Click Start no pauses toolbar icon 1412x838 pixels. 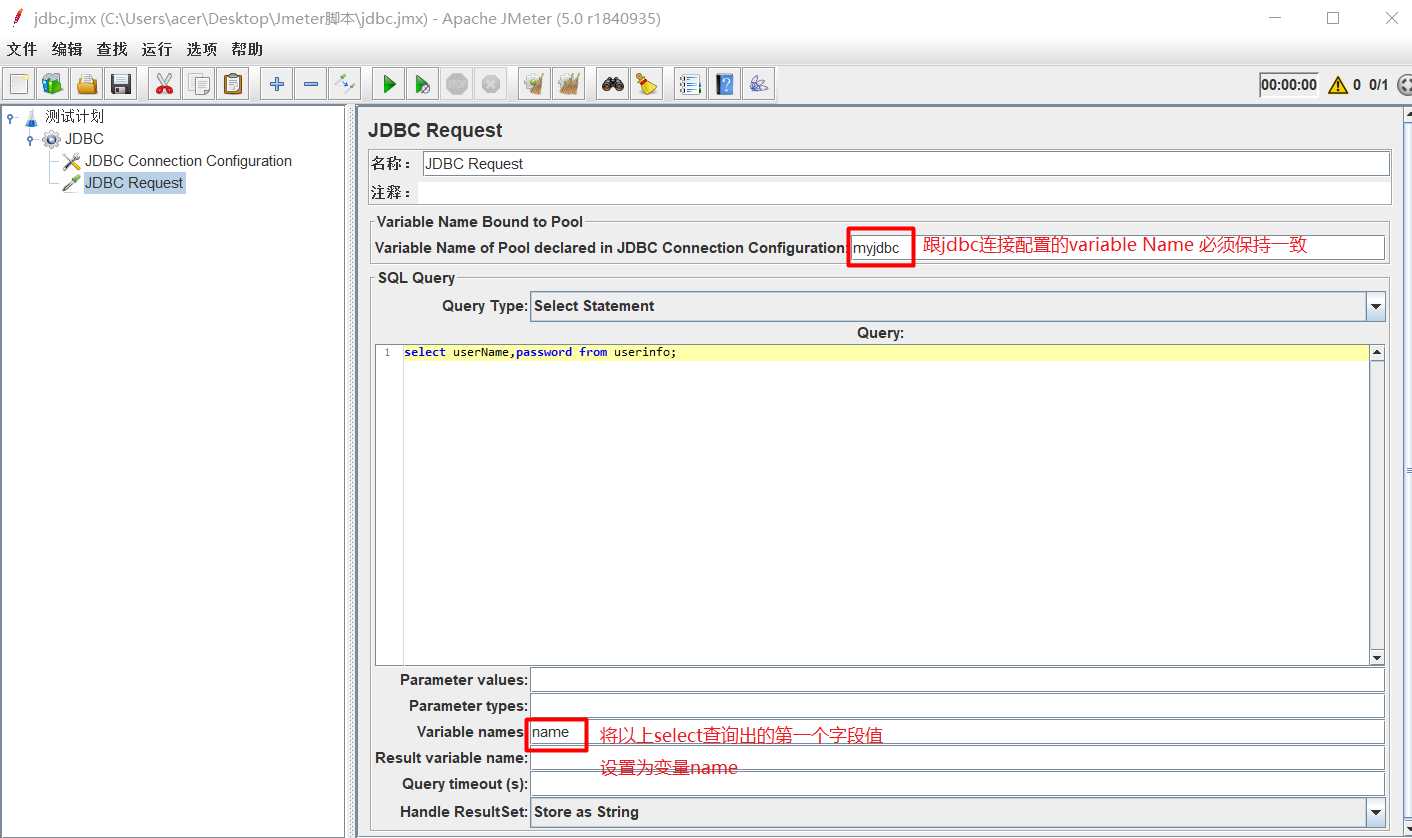[x=423, y=85]
